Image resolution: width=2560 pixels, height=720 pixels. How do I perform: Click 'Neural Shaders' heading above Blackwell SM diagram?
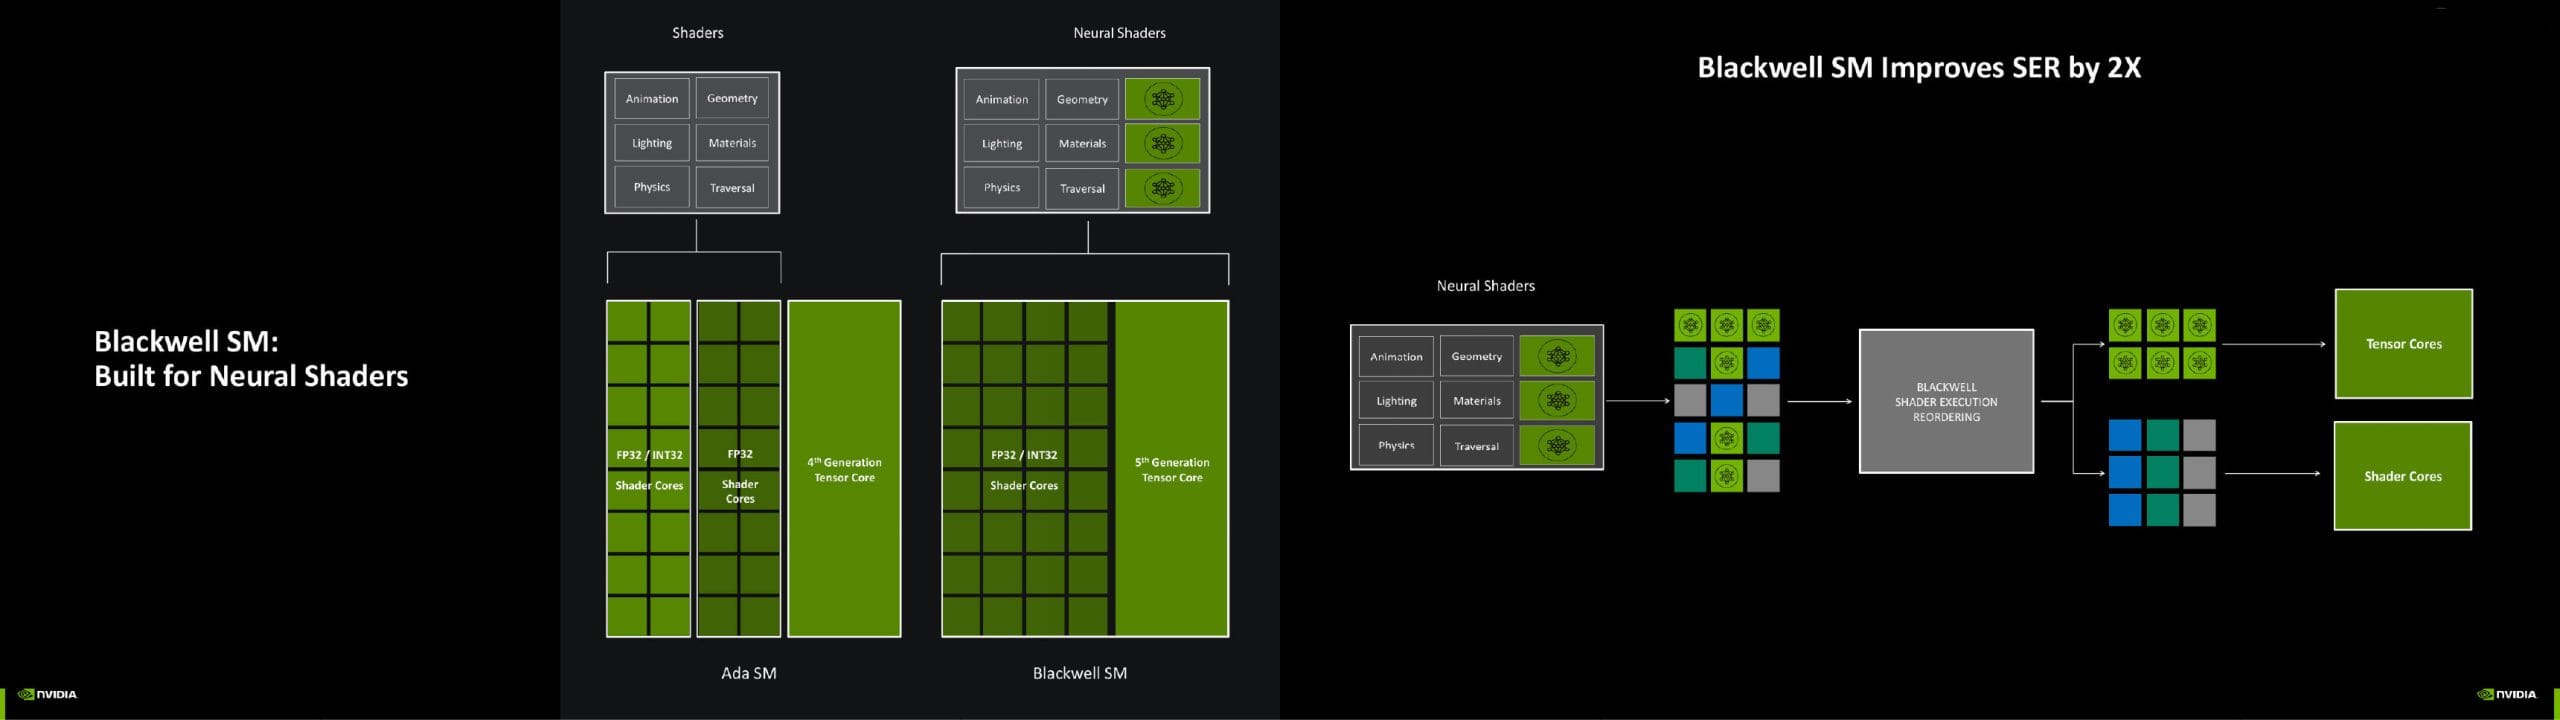click(x=1119, y=33)
